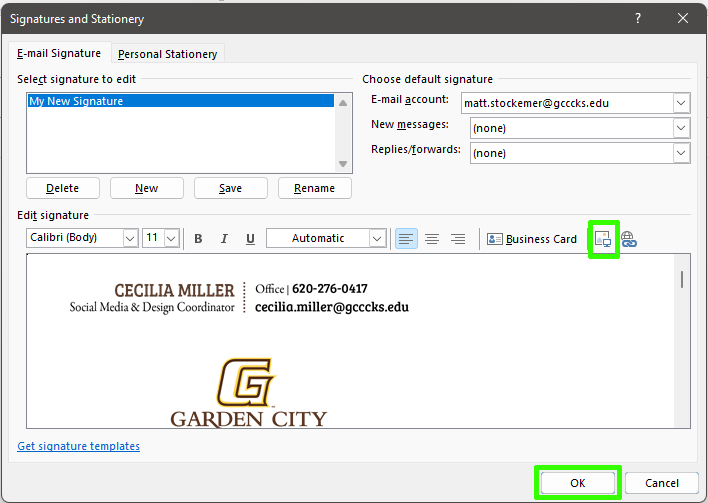Toggle underline formatting button
The width and height of the screenshot is (708, 503).
(x=250, y=239)
